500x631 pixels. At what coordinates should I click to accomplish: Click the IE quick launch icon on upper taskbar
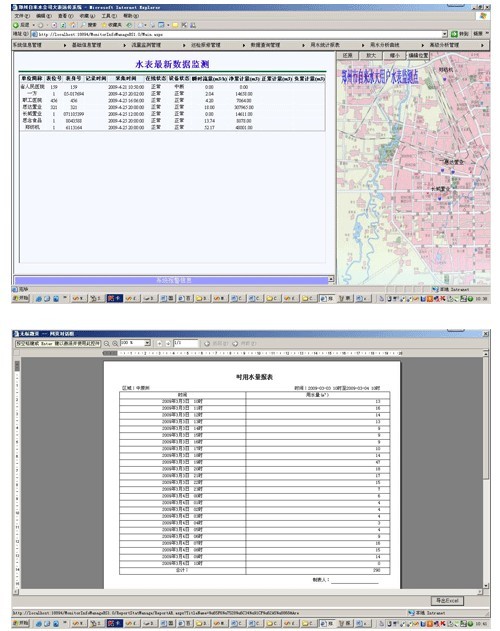tap(39, 299)
